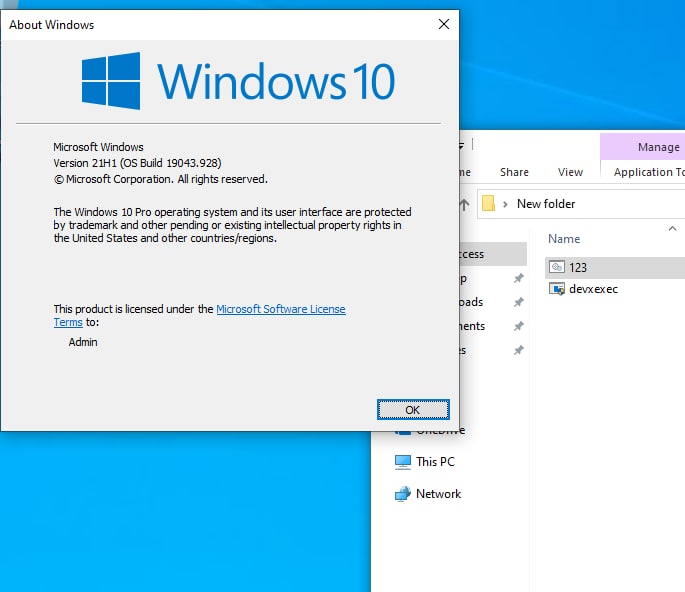Click the Network icon in sidebar

pos(403,494)
